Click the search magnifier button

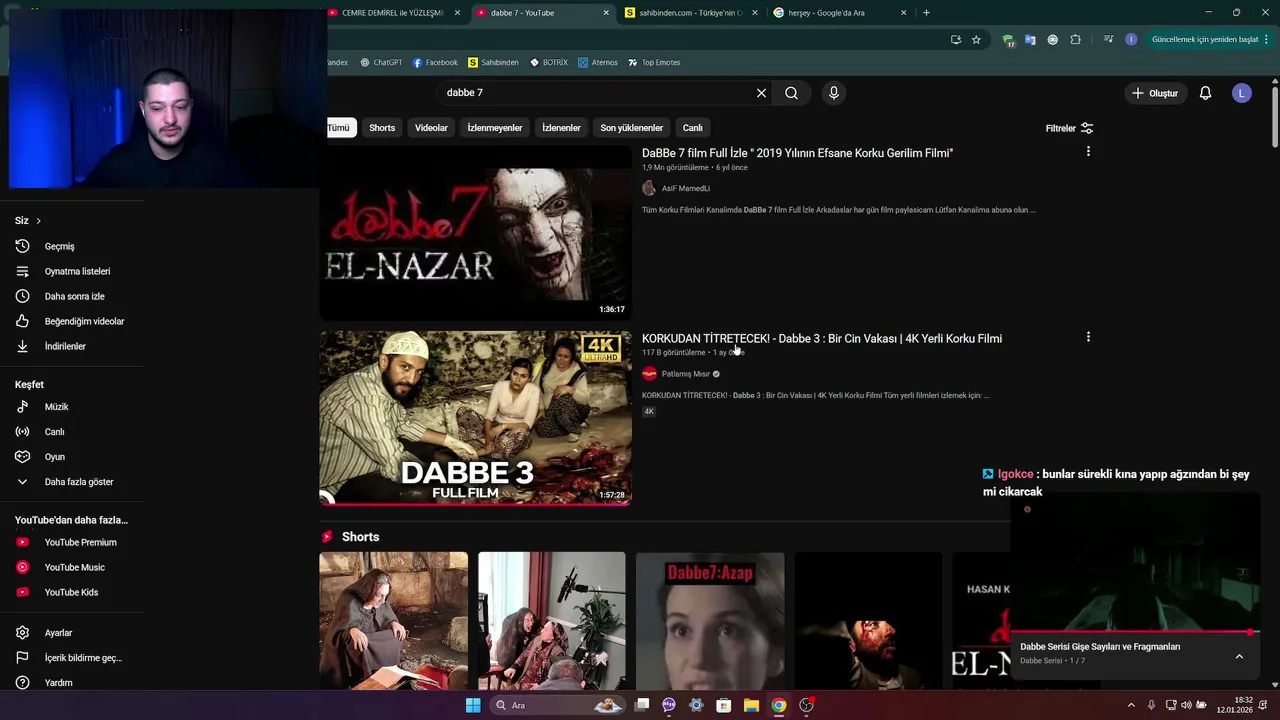tap(791, 93)
